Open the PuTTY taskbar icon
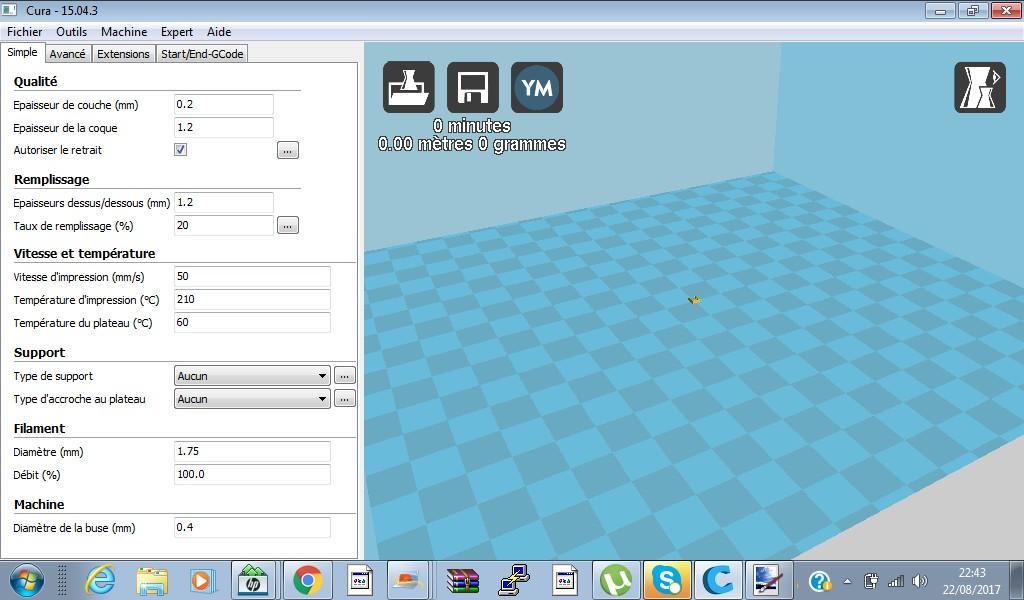 (514, 580)
